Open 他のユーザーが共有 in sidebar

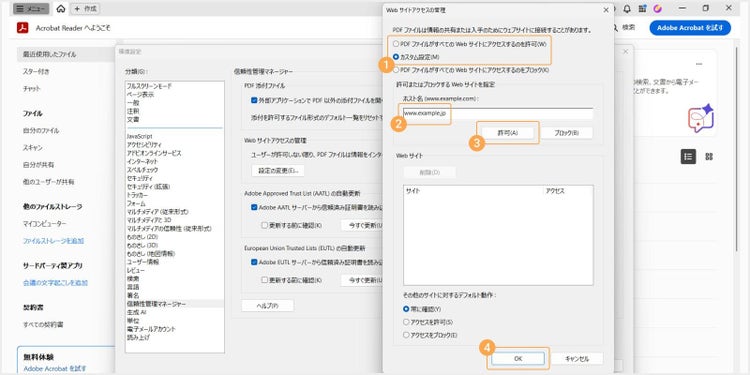(x=48, y=182)
